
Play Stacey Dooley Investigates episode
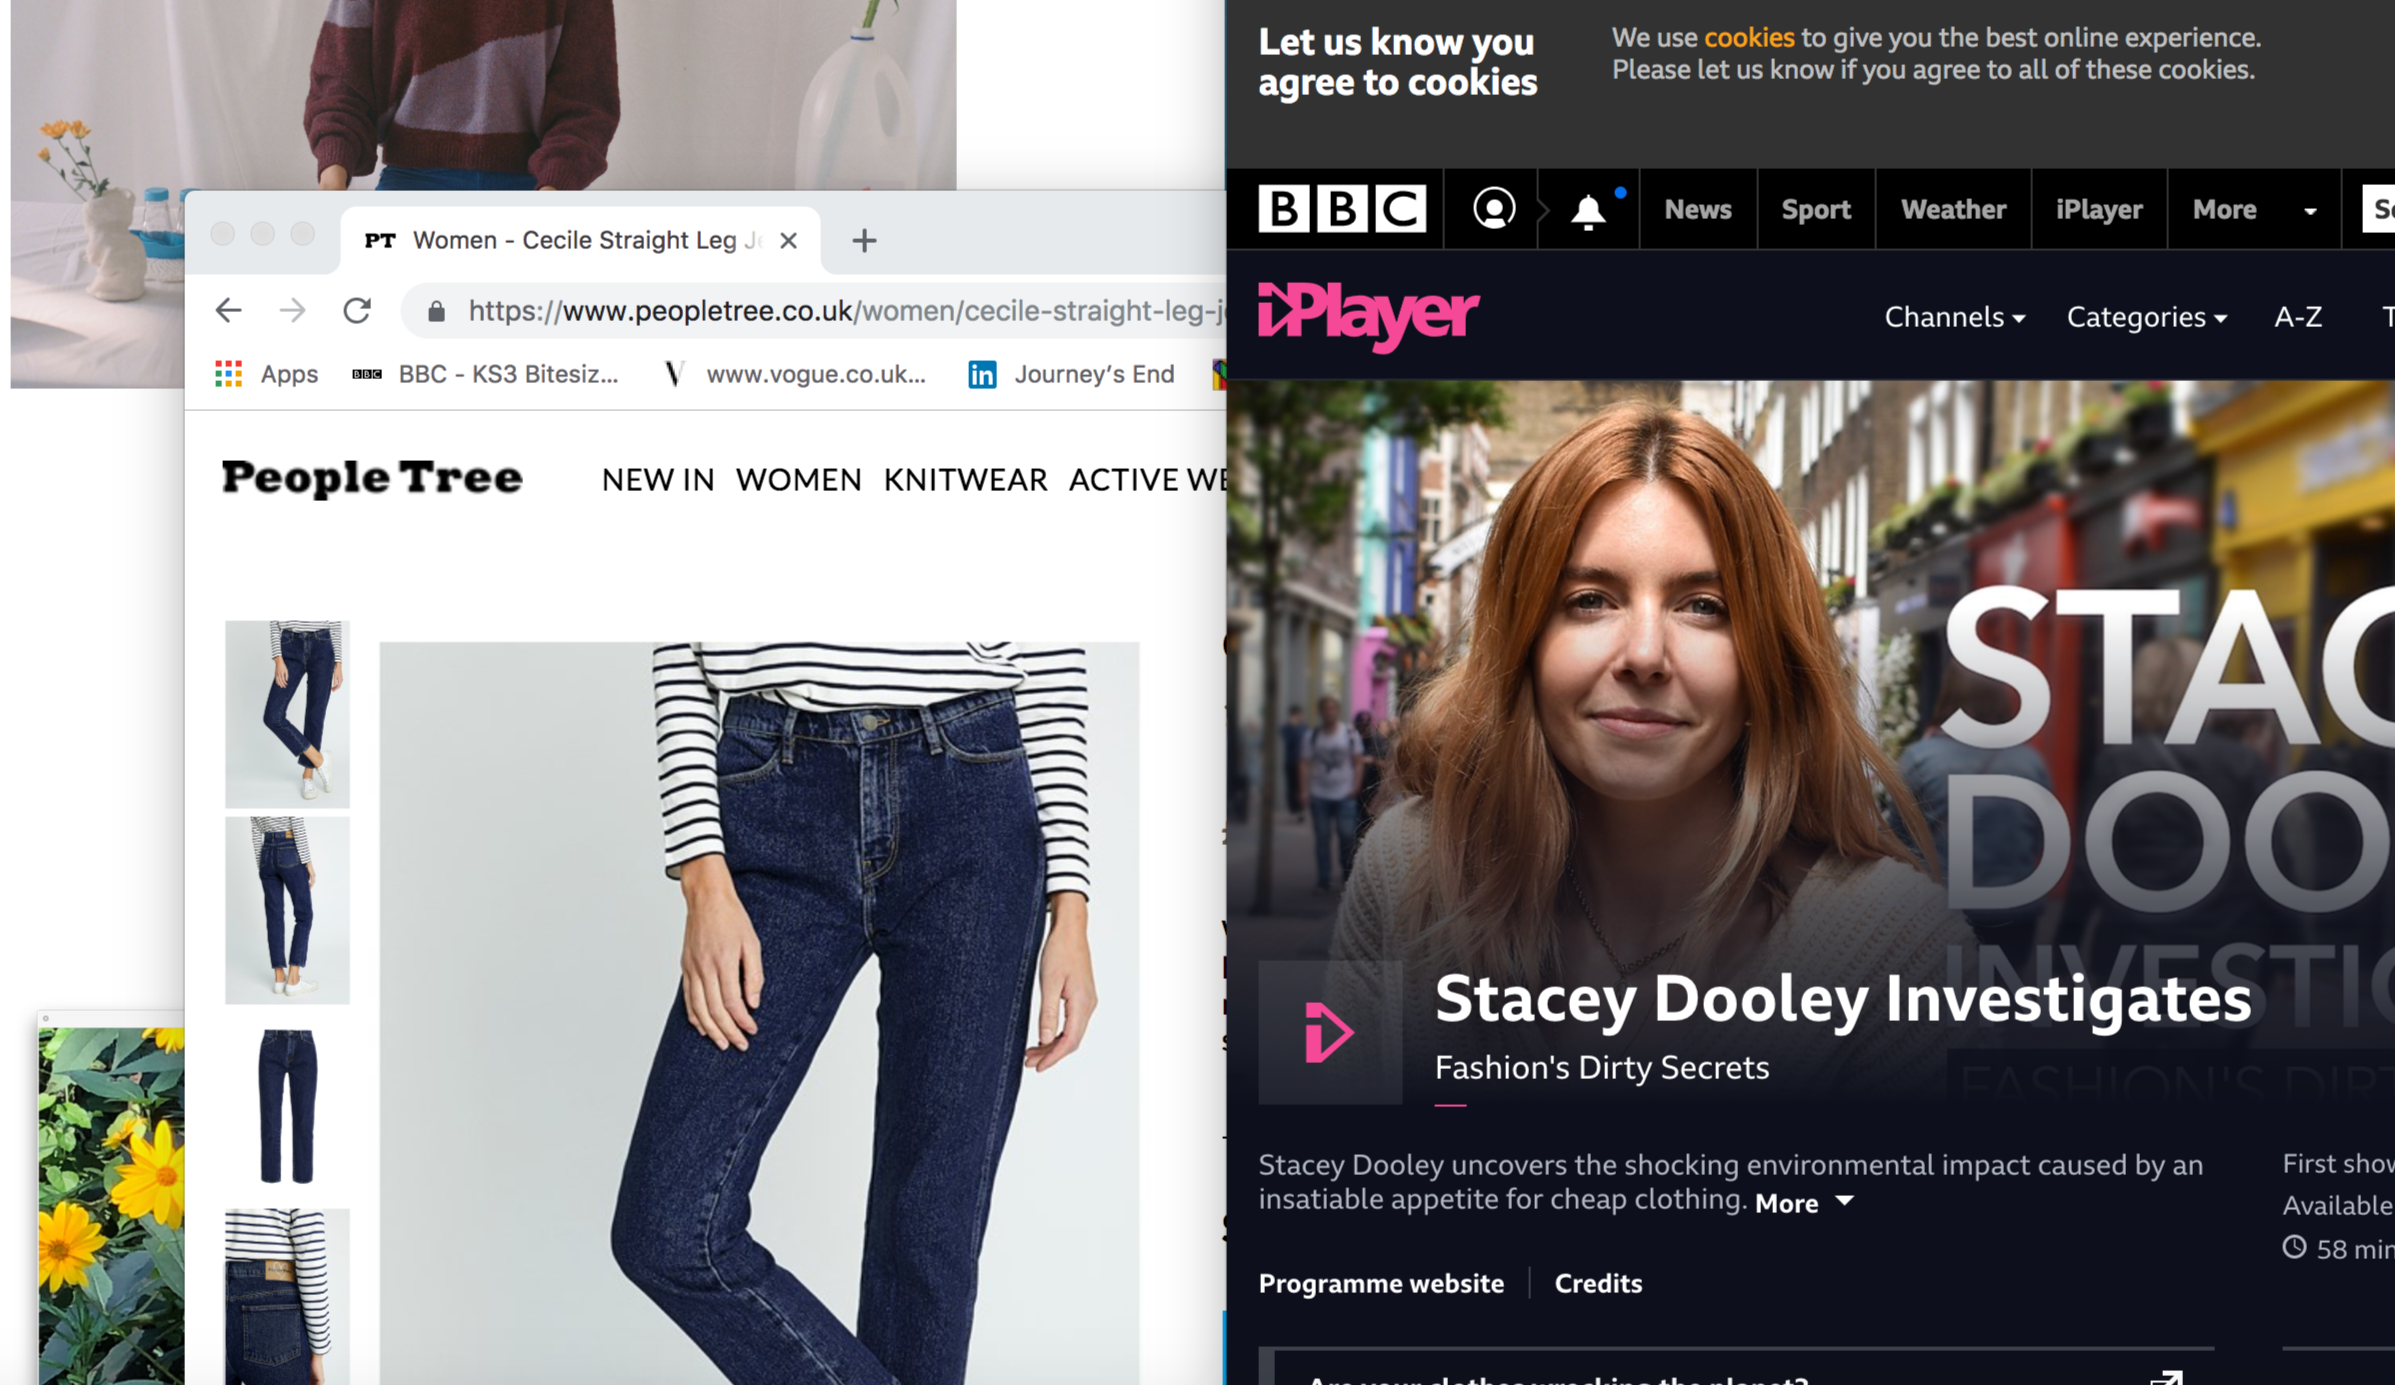pyautogui.click(x=1330, y=1032)
